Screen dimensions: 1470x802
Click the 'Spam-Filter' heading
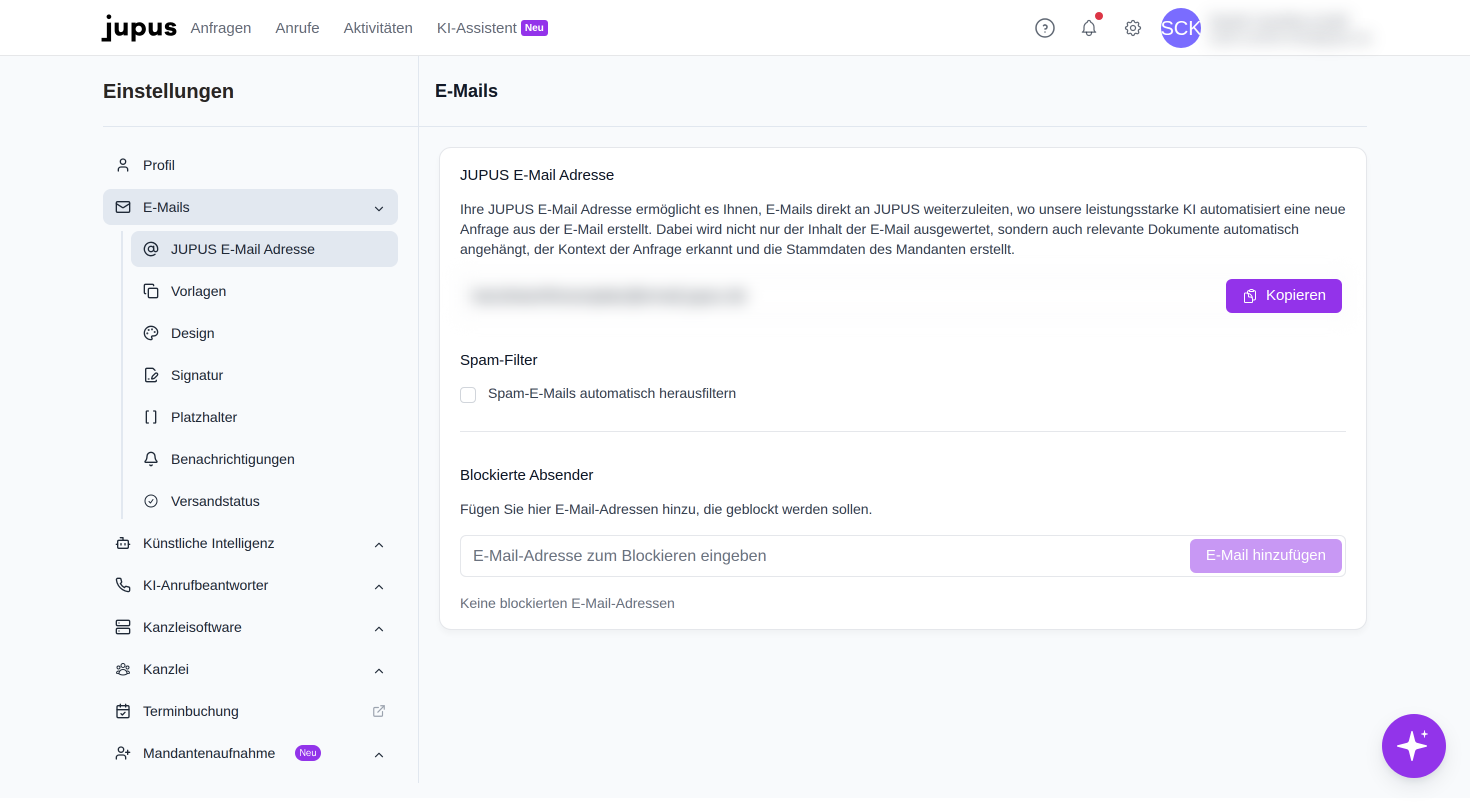tap(499, 360)
